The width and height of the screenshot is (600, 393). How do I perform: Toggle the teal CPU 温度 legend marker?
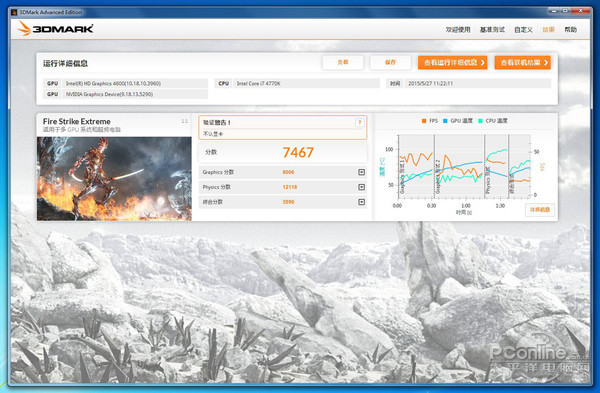point(480,121)
